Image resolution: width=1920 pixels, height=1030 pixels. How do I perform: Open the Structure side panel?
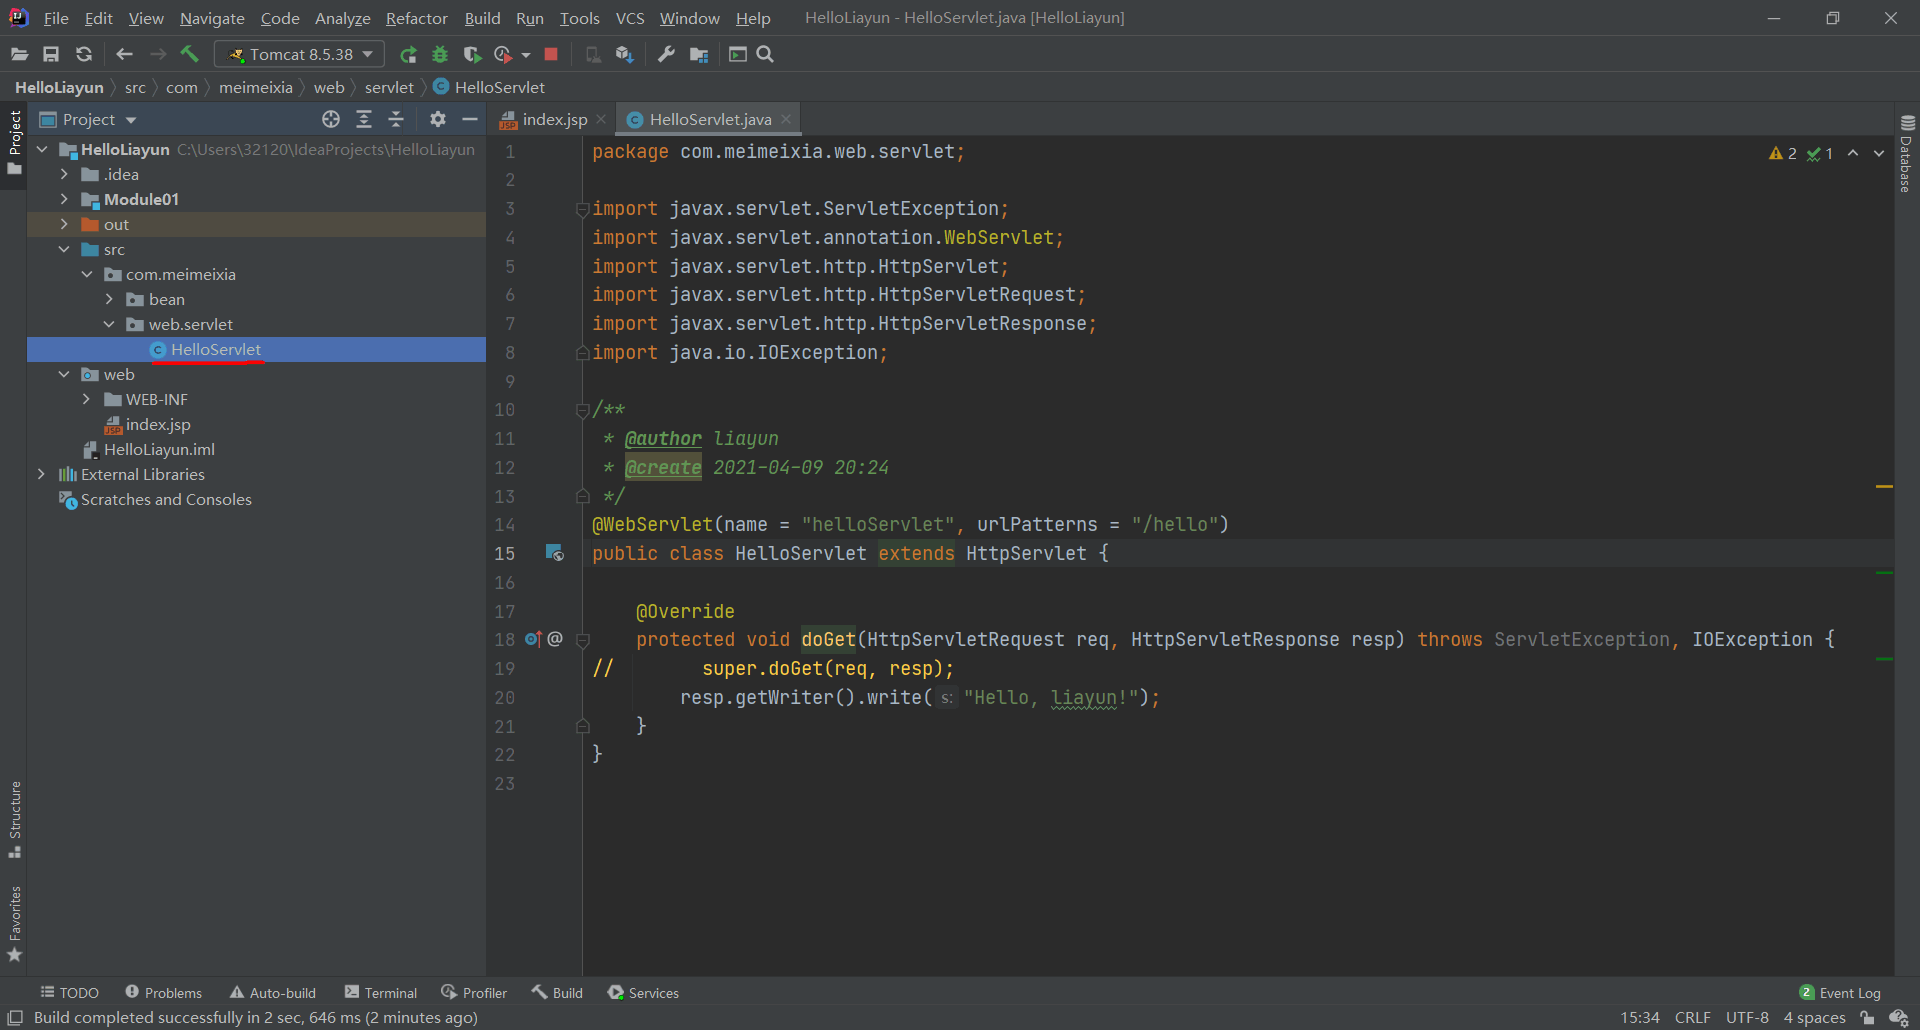click(x=15, y=818)
